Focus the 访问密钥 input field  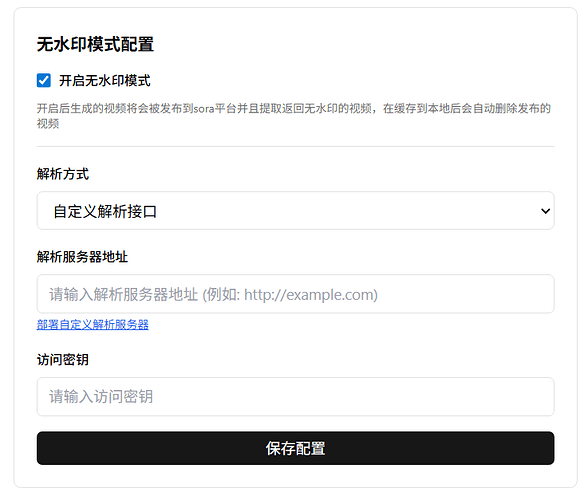(x=295, y=397)
